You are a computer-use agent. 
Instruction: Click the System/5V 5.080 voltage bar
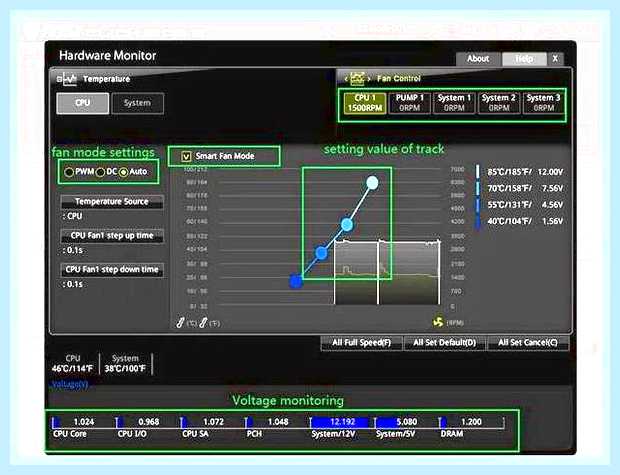(405, 422)
